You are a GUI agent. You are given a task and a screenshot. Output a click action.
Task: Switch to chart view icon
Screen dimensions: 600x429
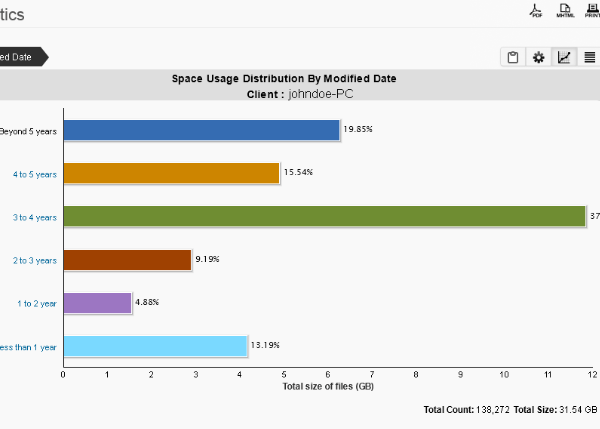pyautogui.click(x=564, y=57)
